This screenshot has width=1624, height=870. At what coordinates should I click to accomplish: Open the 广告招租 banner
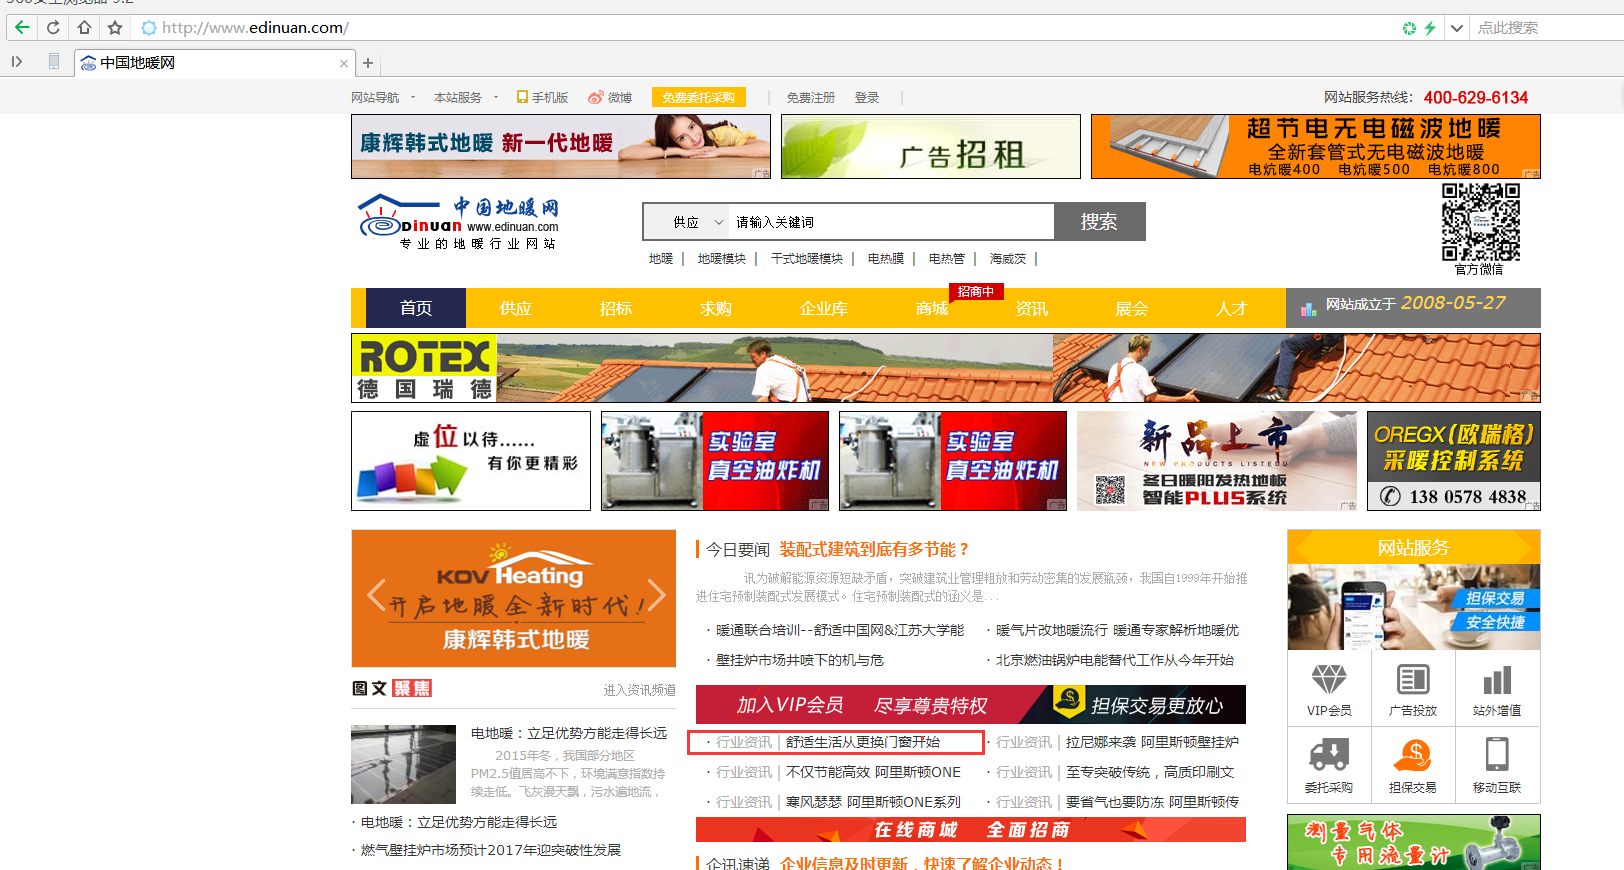coord(931,146)
